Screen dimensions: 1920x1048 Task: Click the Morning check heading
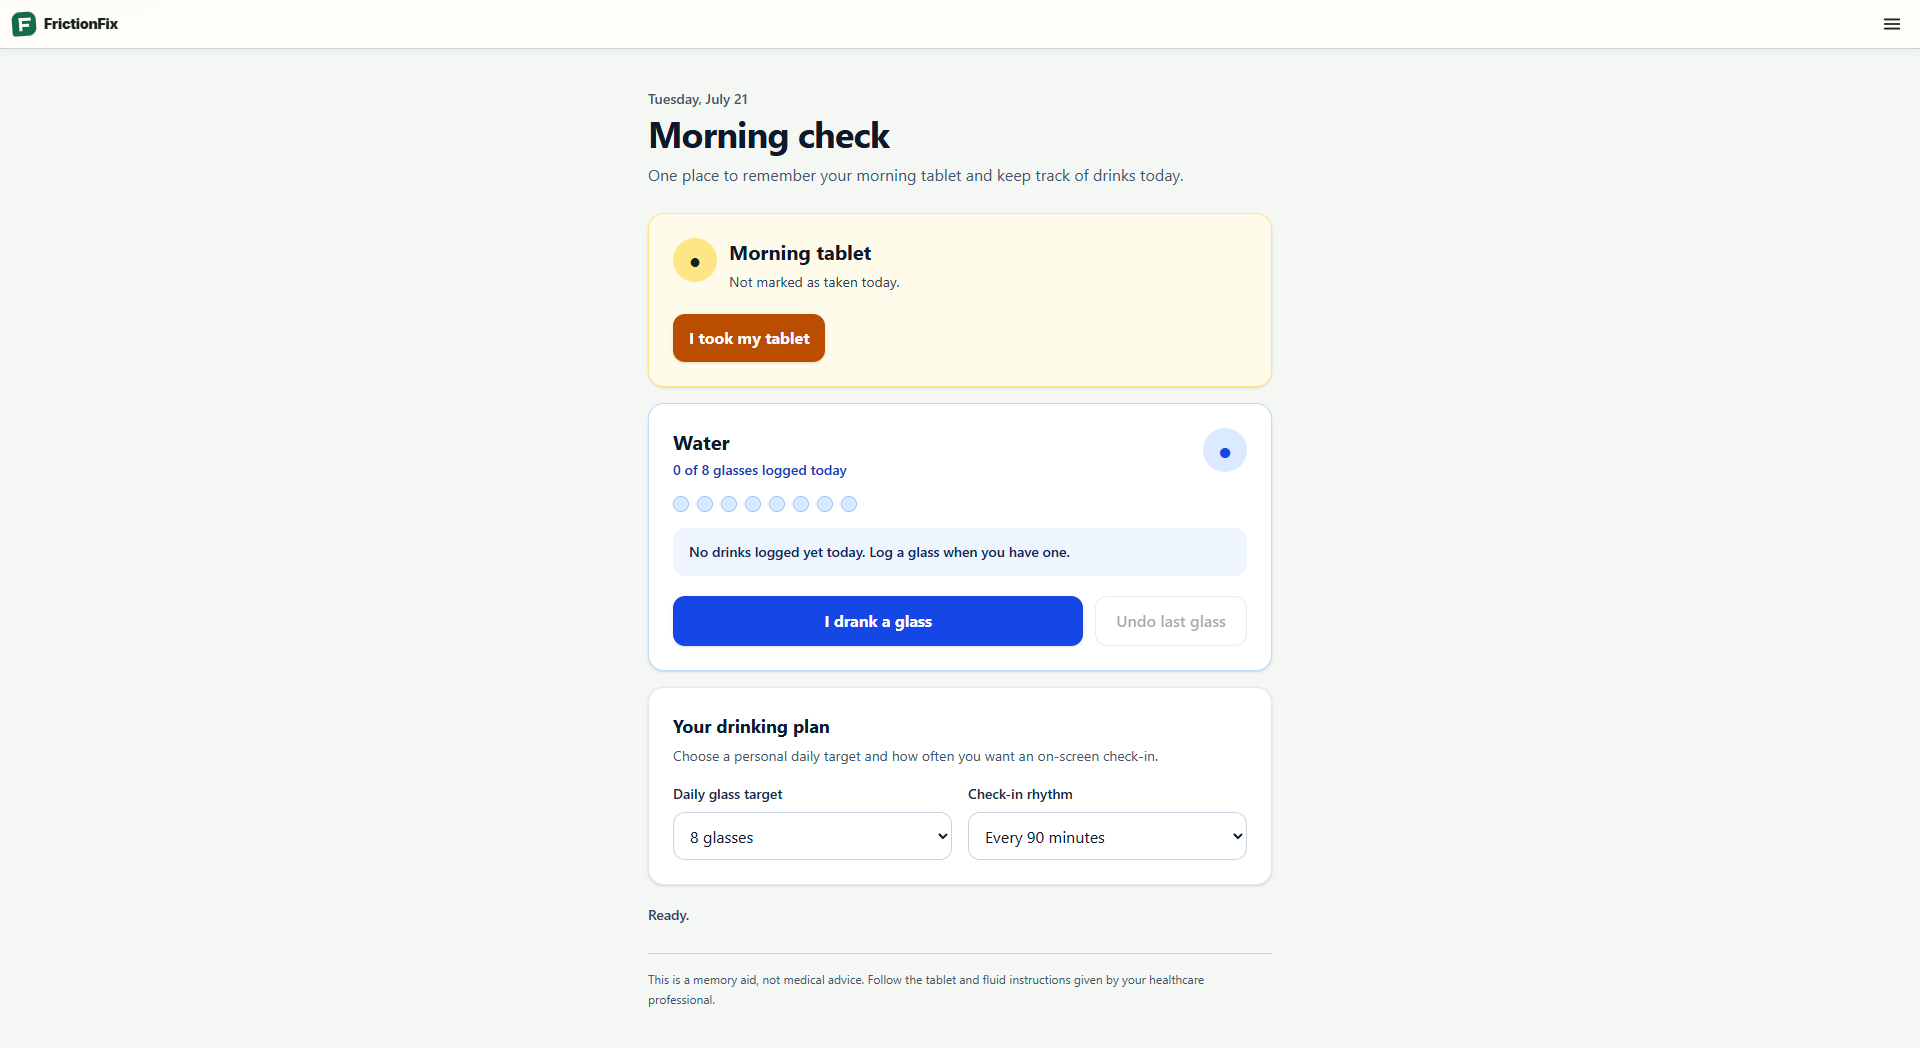pyautogui.click(x=769, y=135)
